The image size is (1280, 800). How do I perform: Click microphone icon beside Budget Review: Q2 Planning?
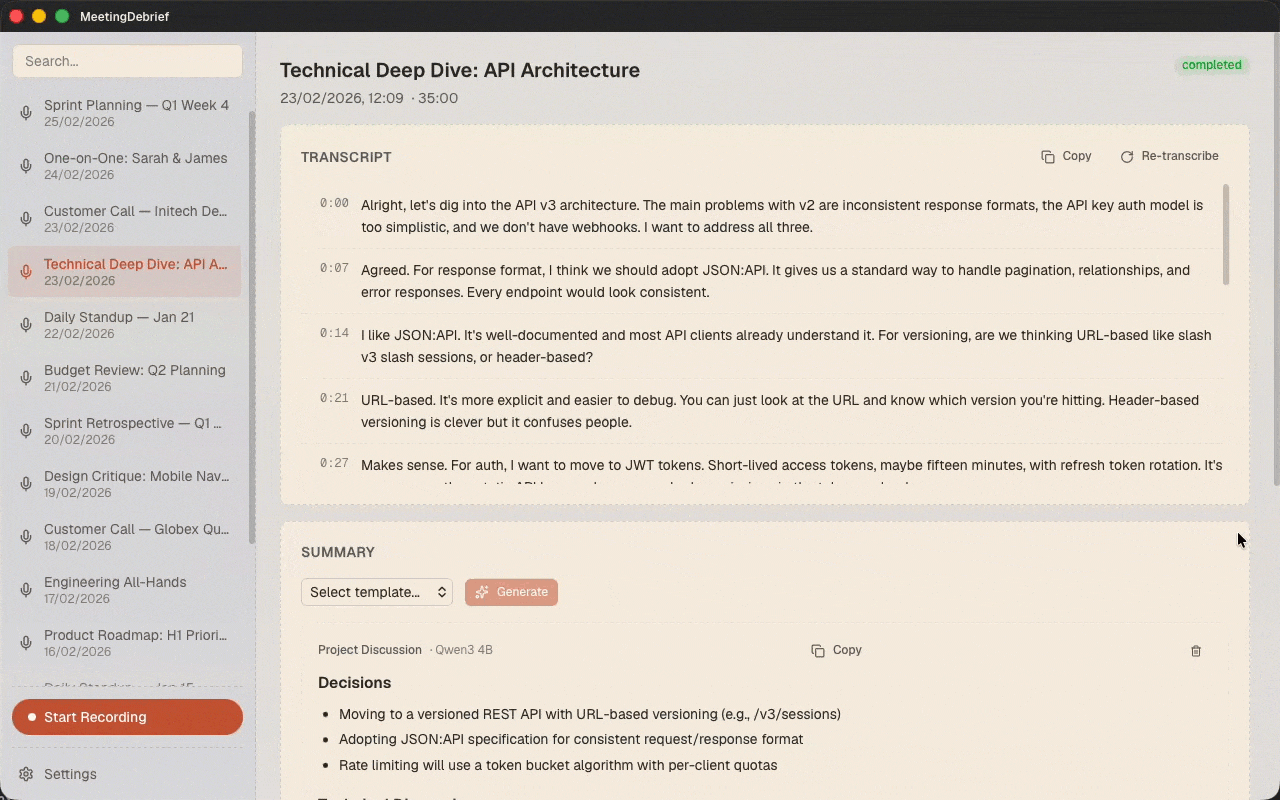coord(26,378)
